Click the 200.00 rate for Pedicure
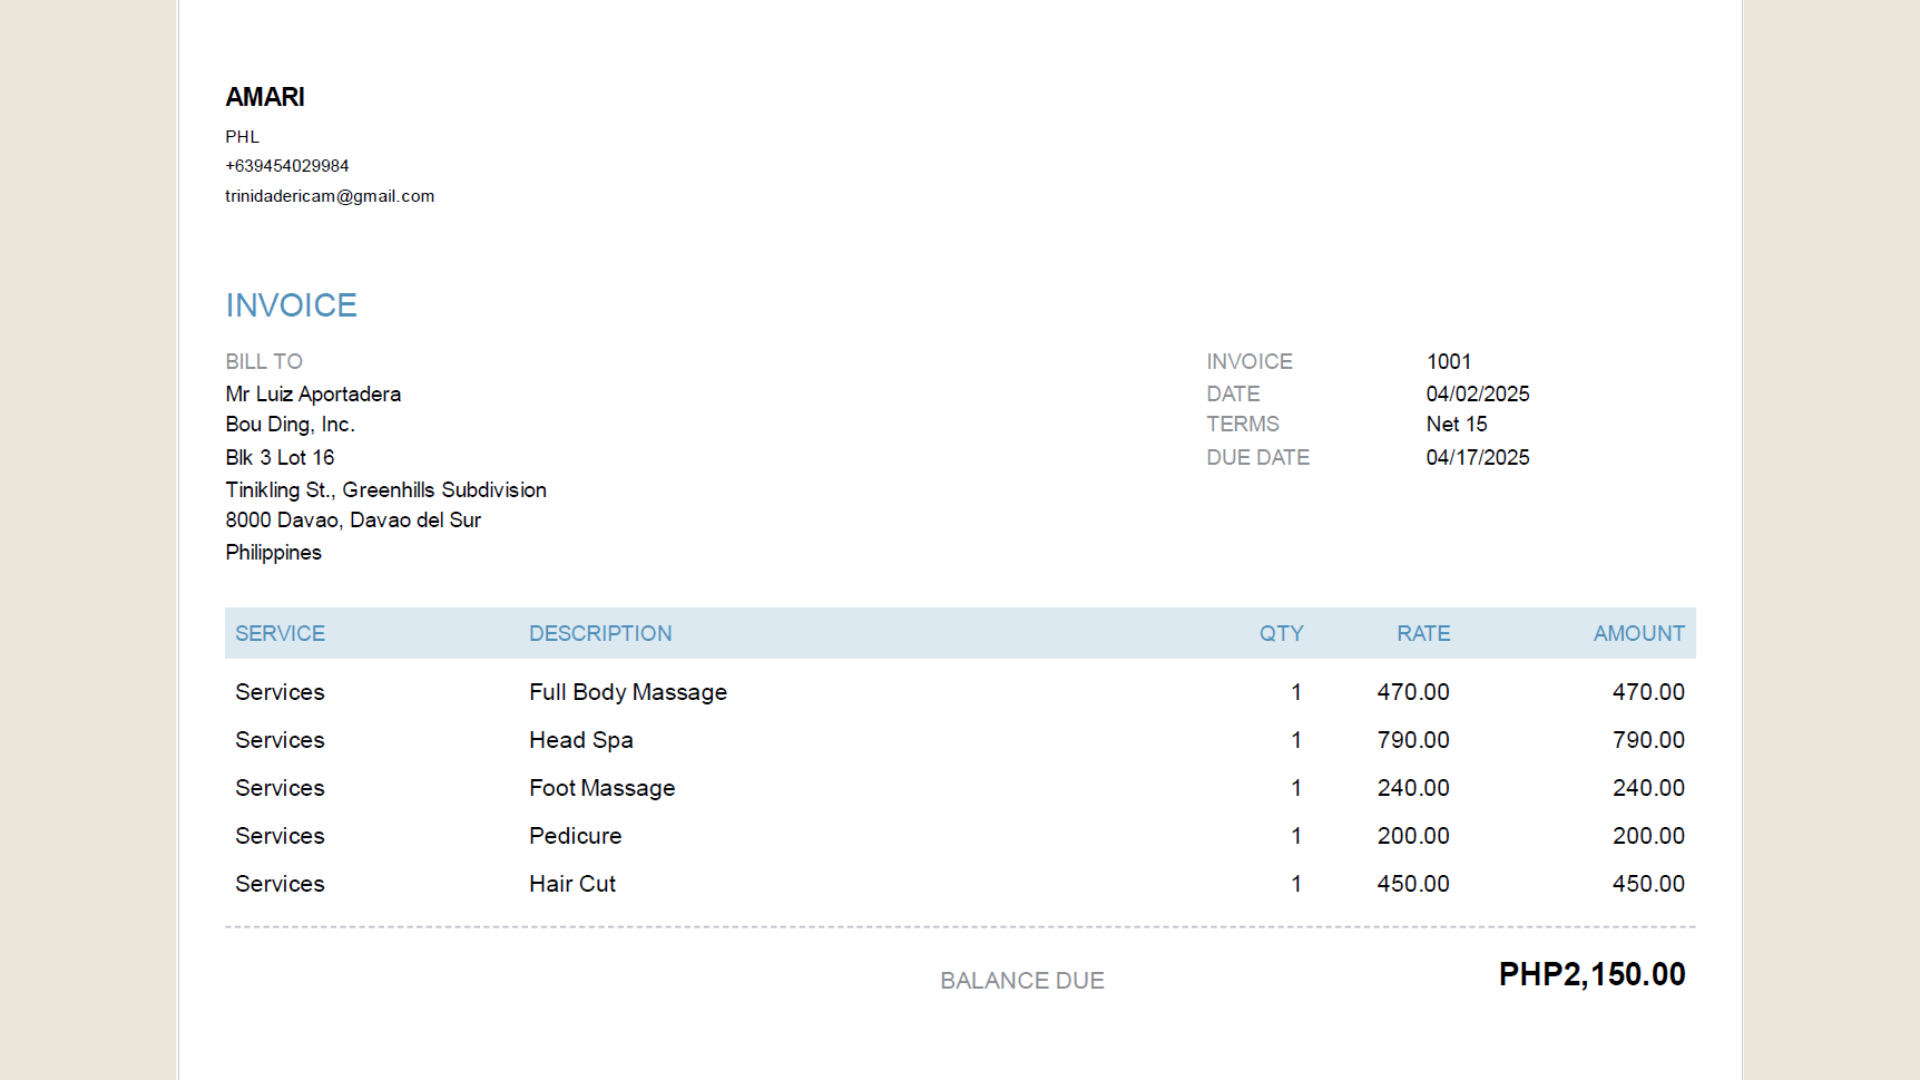Image resolution: width=1920 pixels, height=1080 pixels. coord(1413,836)
